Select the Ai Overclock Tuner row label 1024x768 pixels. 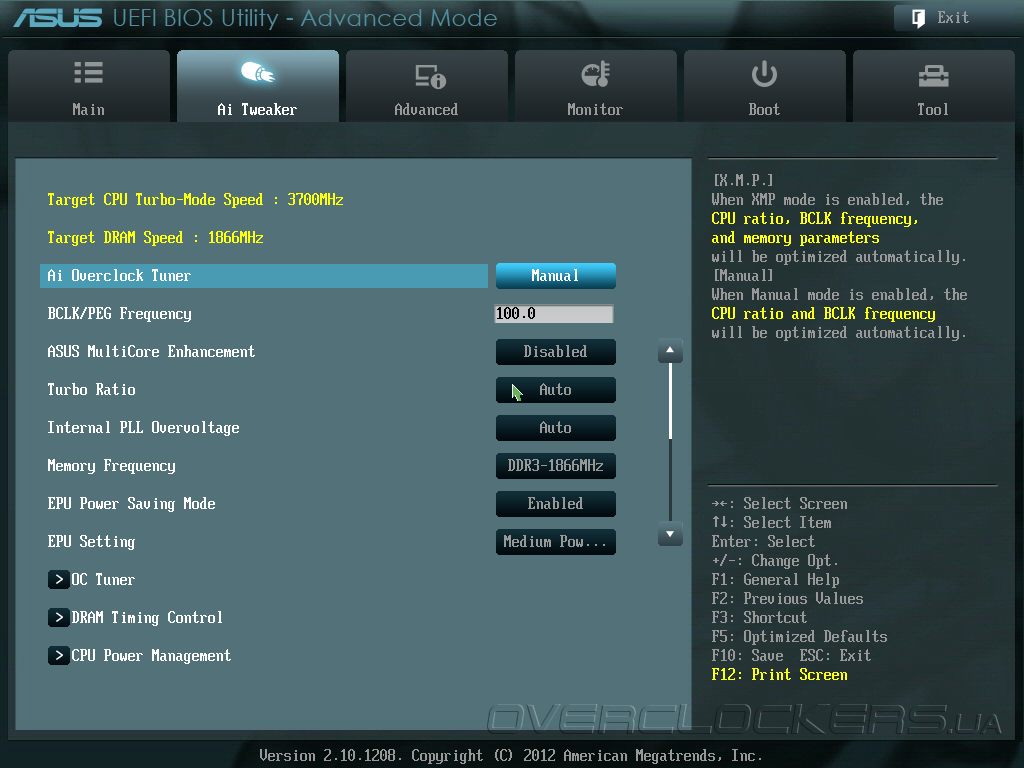click(119, 276)
